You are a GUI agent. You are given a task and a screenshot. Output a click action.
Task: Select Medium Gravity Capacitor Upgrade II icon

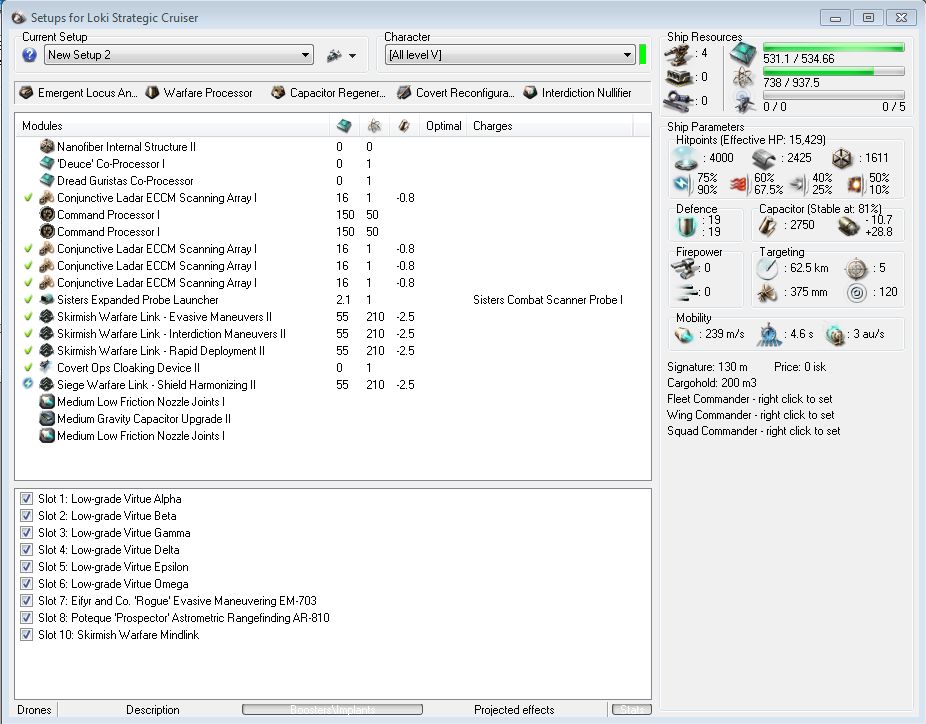(47, 419)
